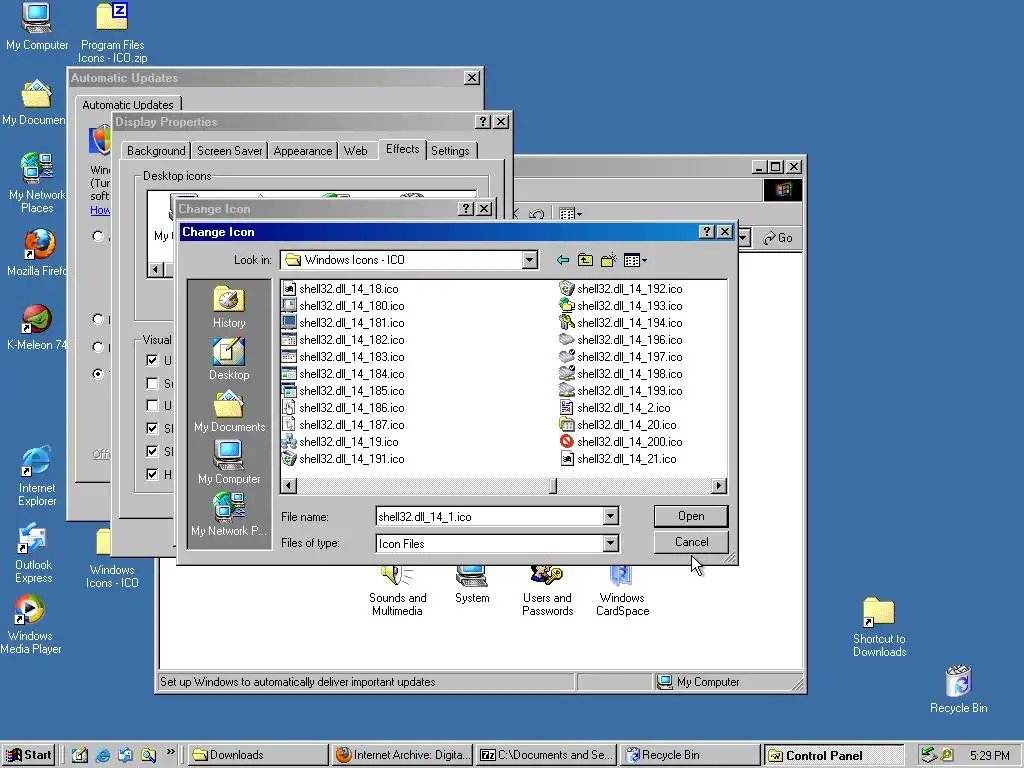Select shell32.dll_14_18.ico file

(x=341, y=289)
